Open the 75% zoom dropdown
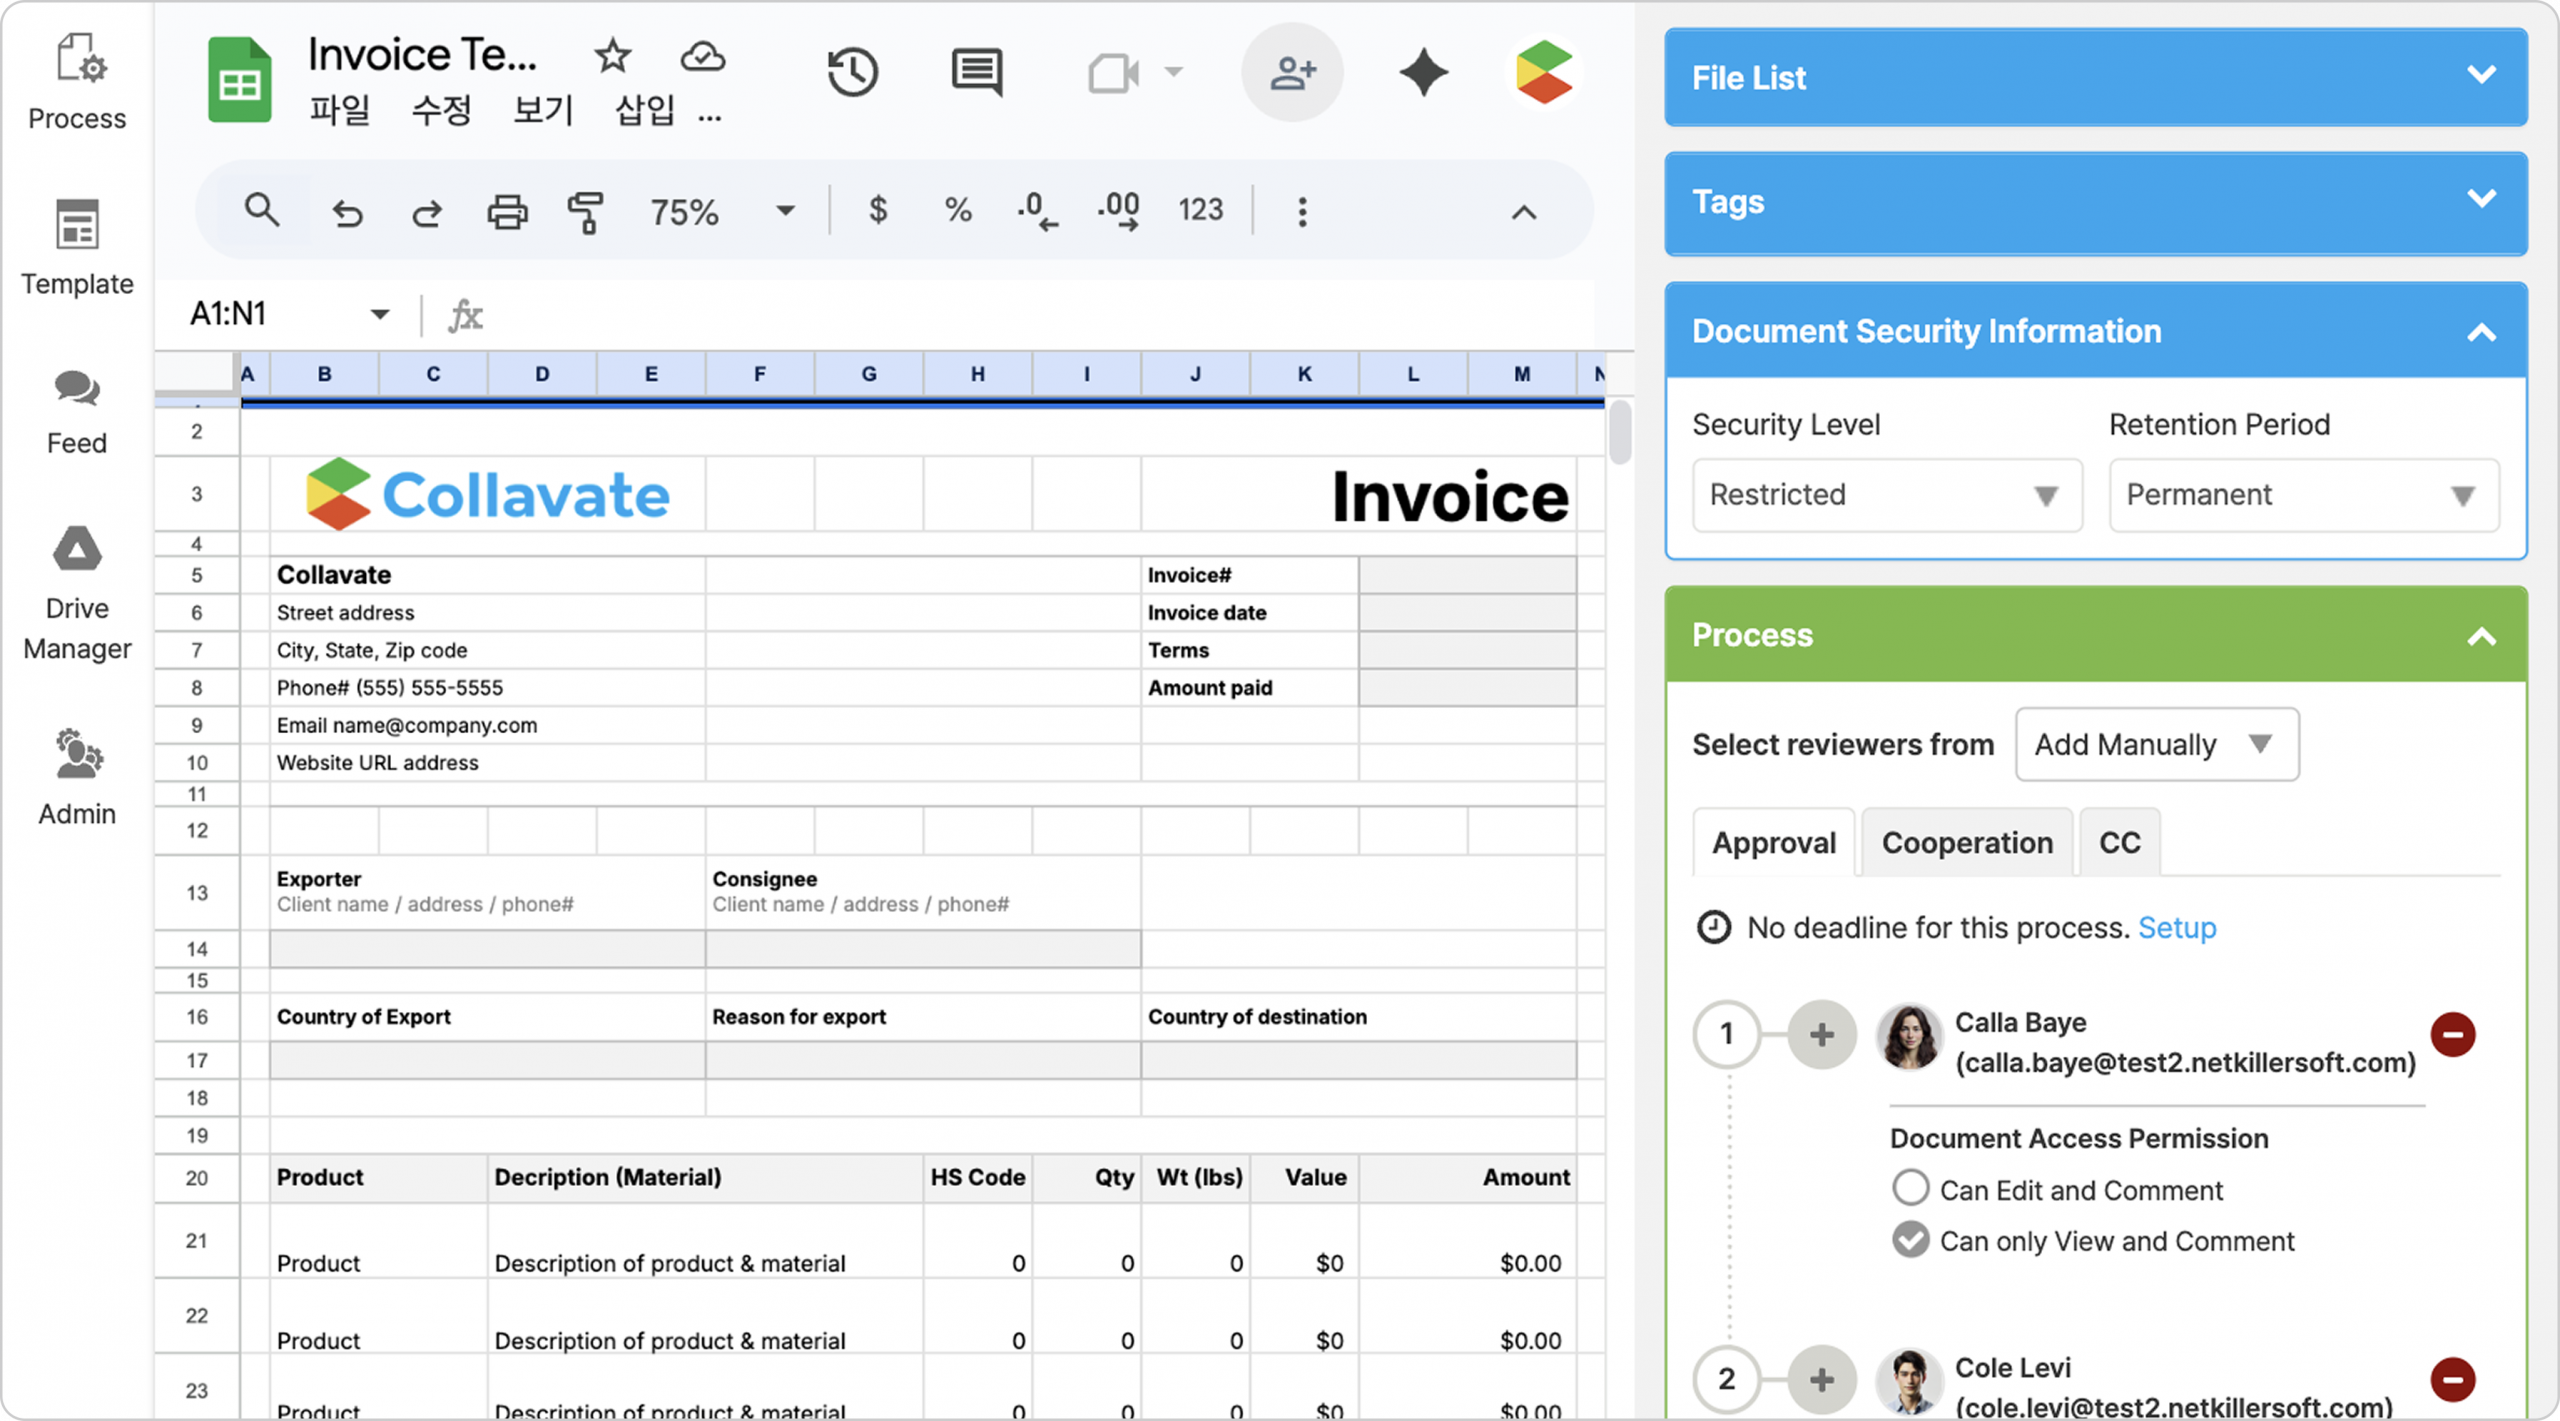 pyautogui.click(x=785, y=210)
